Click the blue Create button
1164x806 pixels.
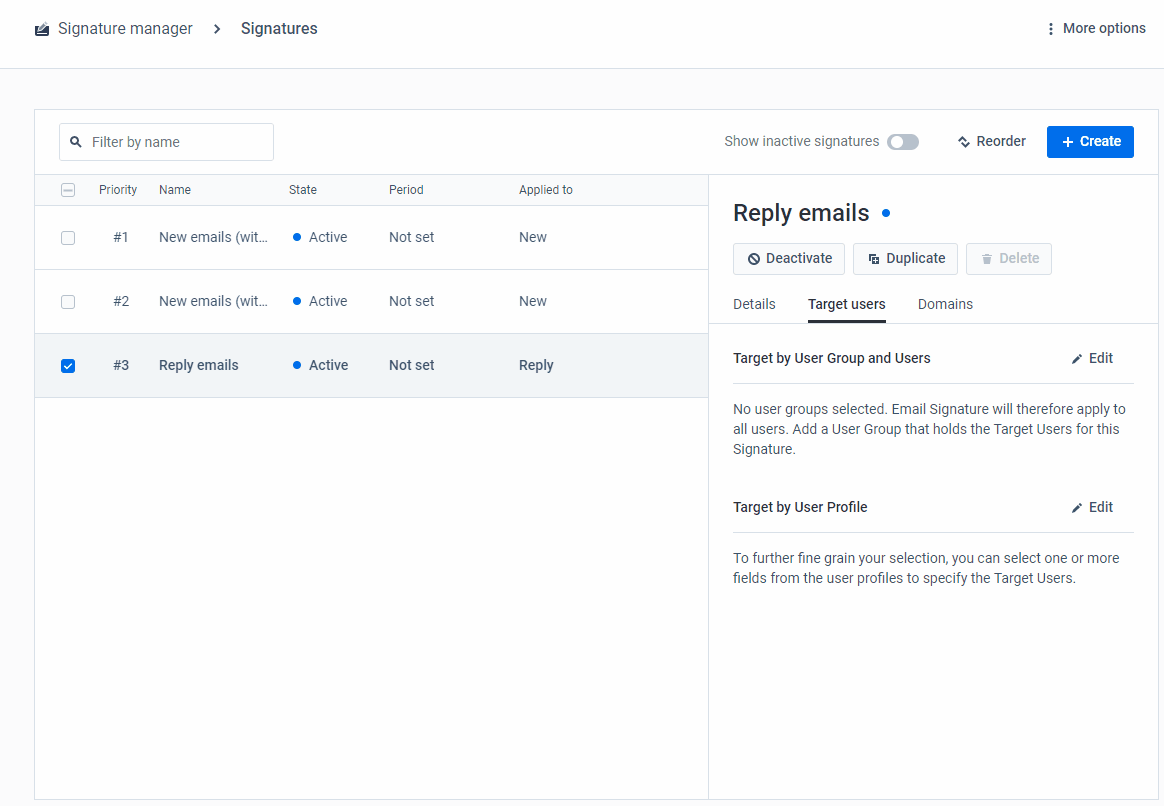pos(1090,141)
